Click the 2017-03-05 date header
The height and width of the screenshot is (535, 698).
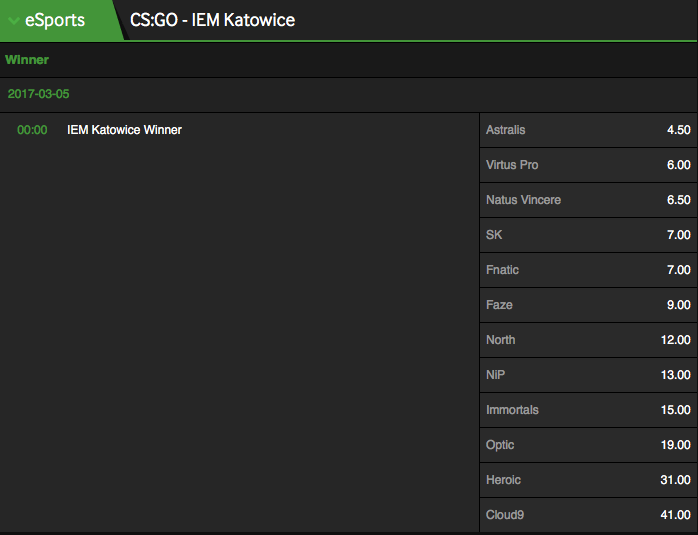click(x=38, y=94)
